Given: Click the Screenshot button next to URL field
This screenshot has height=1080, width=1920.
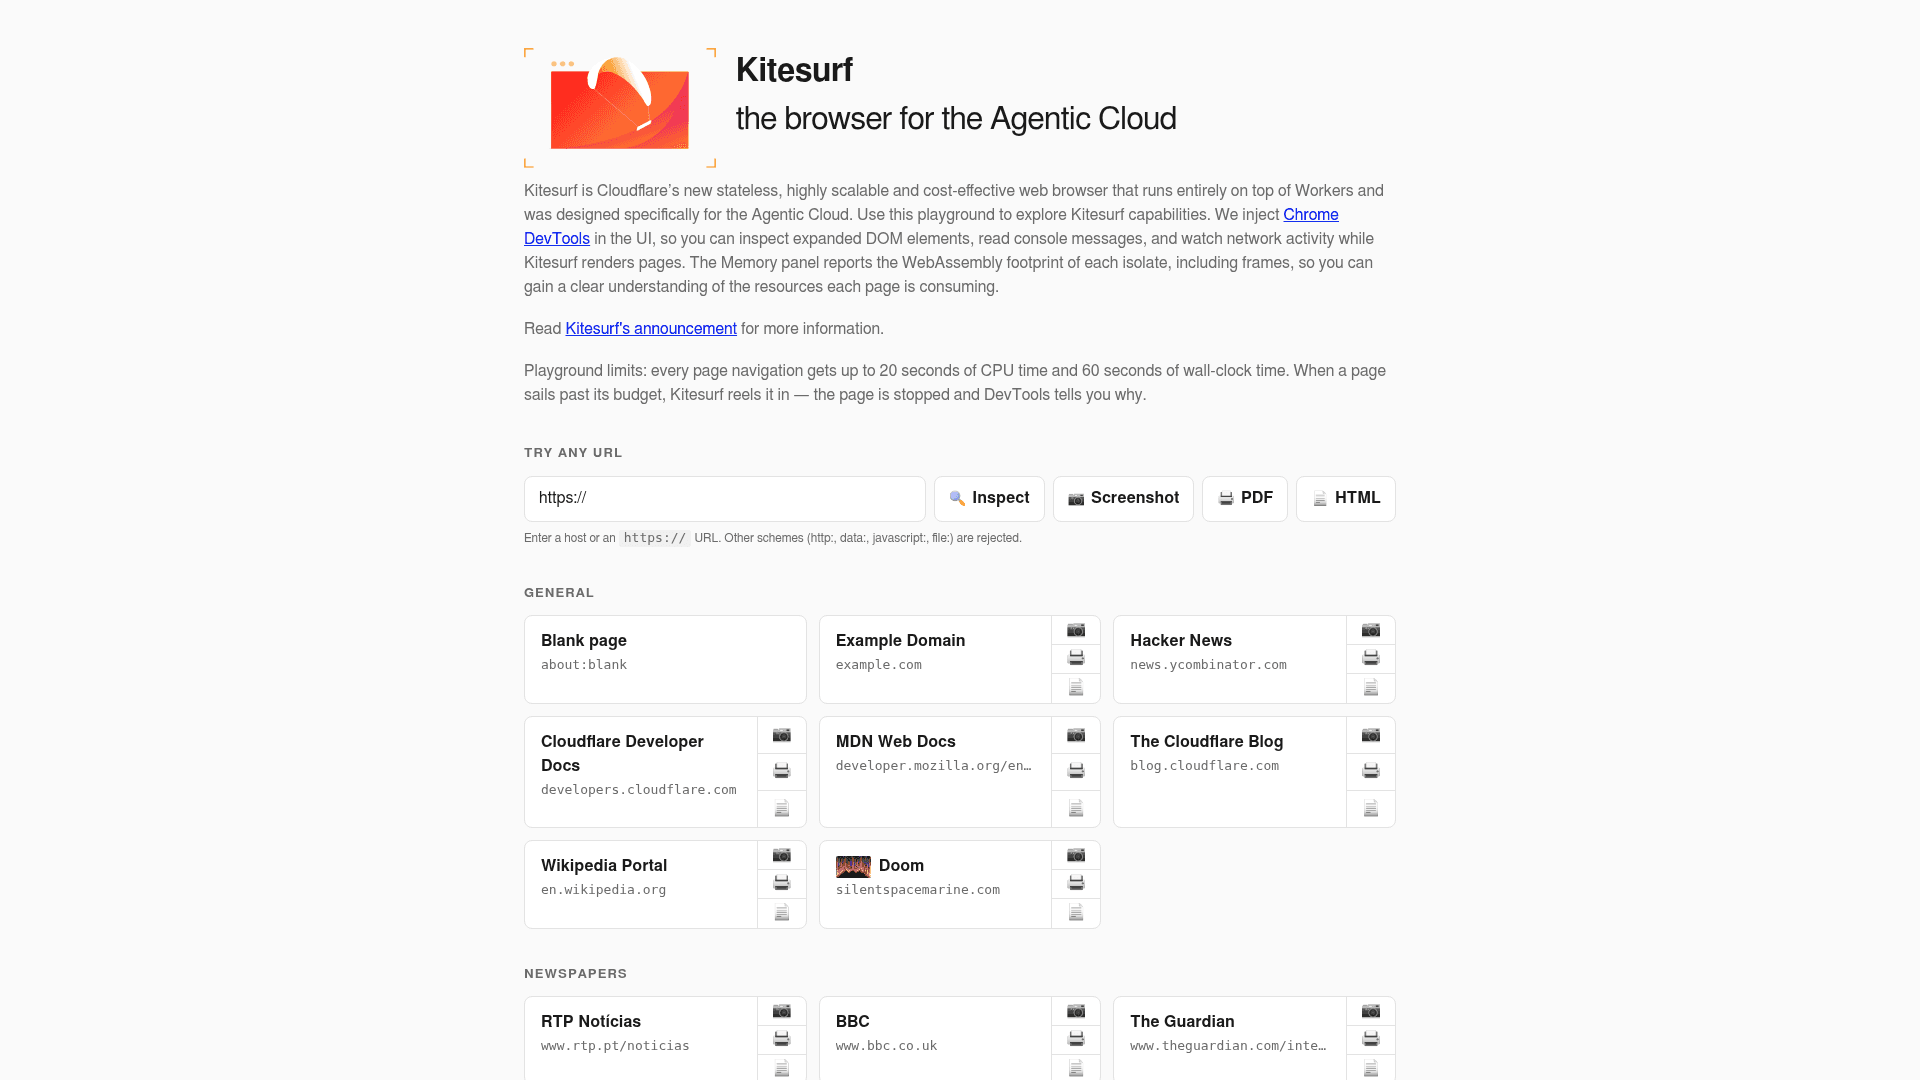Looking at the screenshot, I should pyautogui.click(x=1123, y=498).
